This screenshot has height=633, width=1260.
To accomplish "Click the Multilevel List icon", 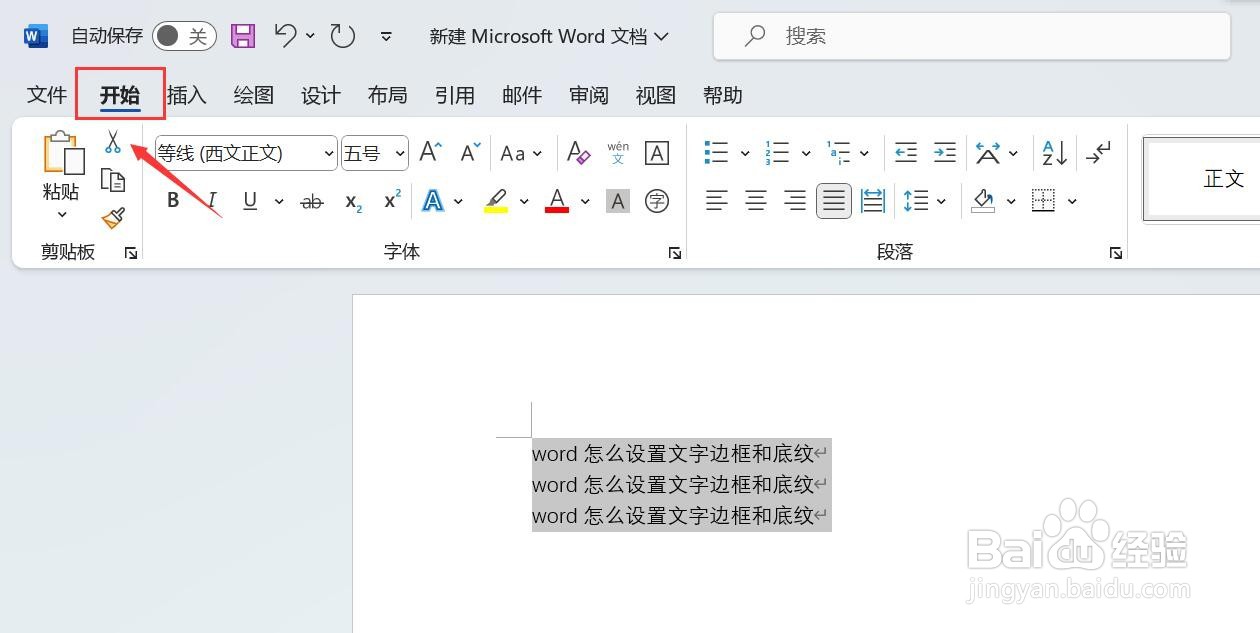I will 838,152.
